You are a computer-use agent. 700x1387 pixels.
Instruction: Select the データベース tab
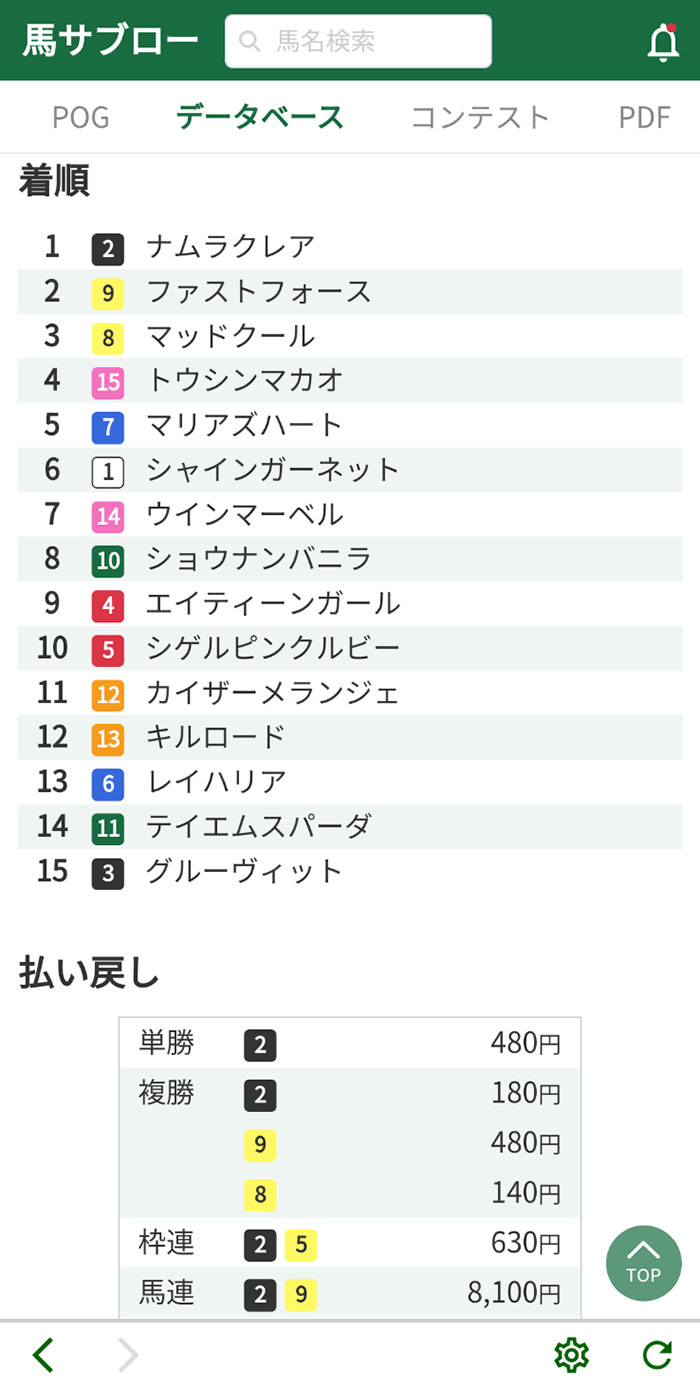point(260,117)
